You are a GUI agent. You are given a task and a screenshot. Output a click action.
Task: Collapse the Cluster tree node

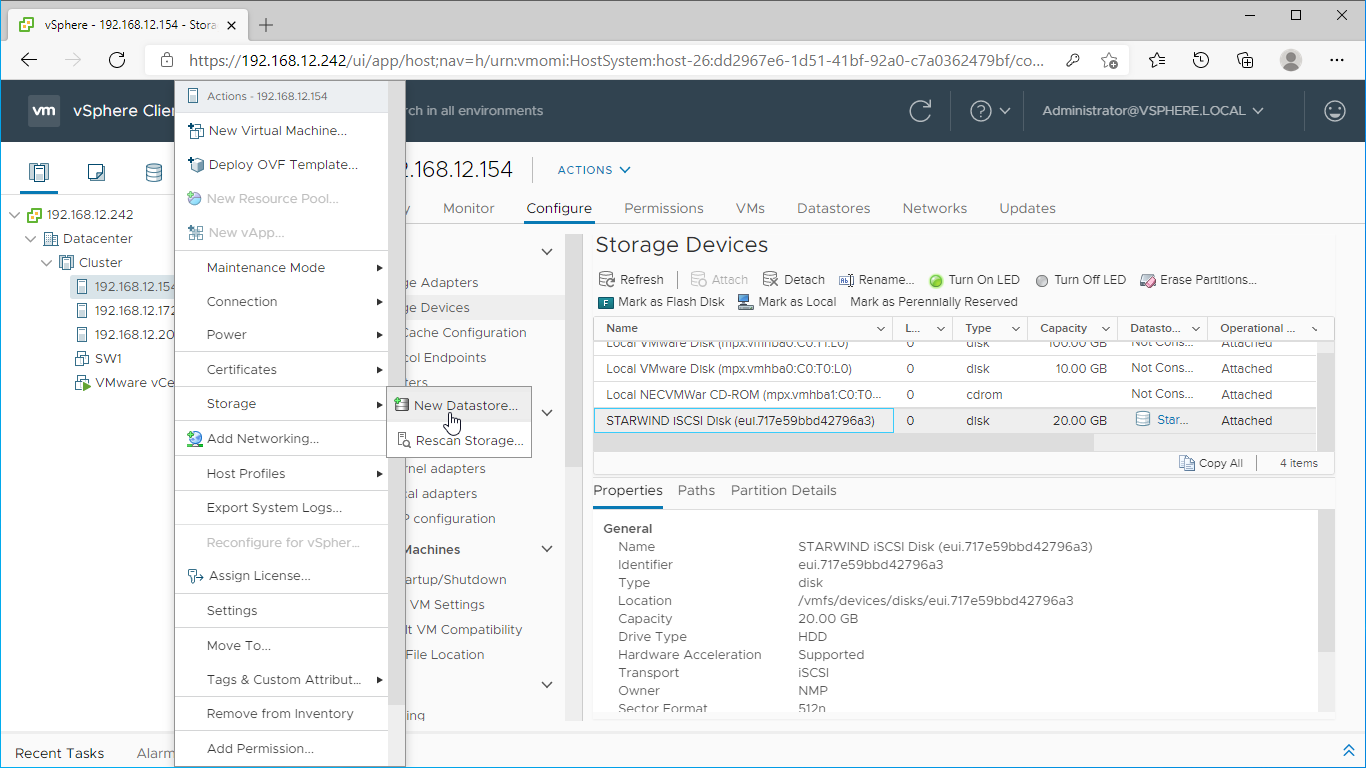click(x=47, y=262)
